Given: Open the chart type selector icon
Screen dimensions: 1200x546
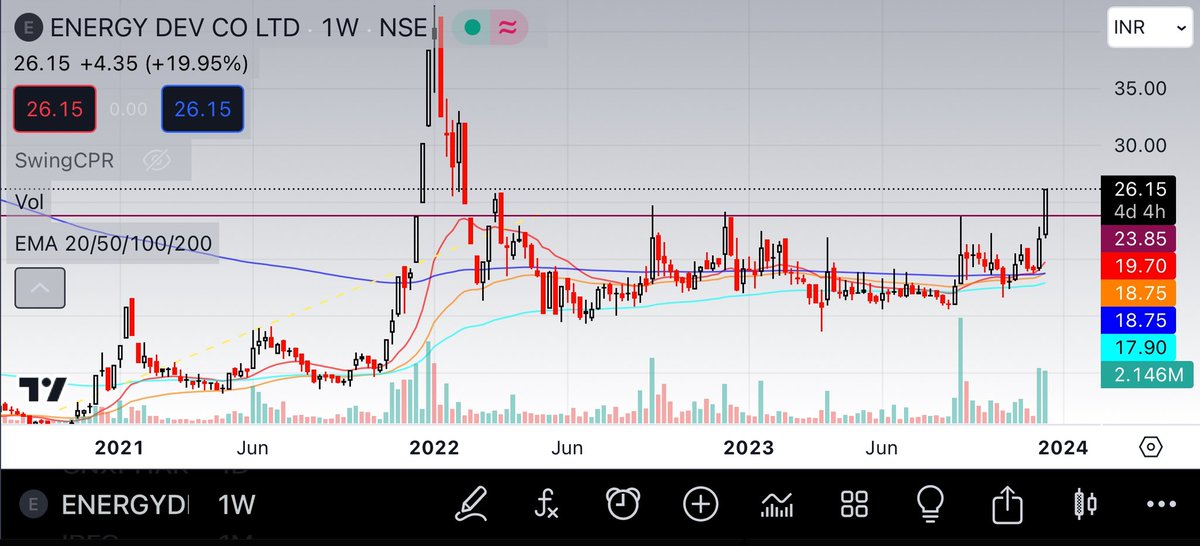Looking at the screenshot, I should coord(777,504).
